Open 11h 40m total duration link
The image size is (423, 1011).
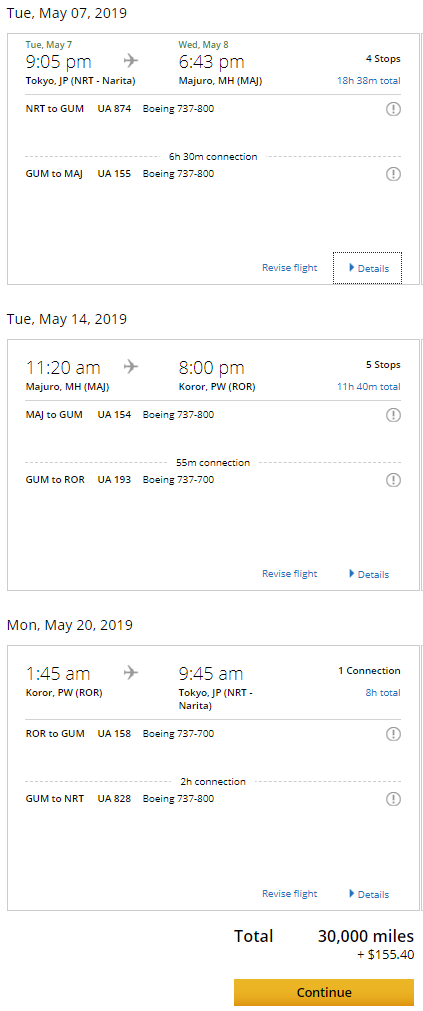click(368, 387)
